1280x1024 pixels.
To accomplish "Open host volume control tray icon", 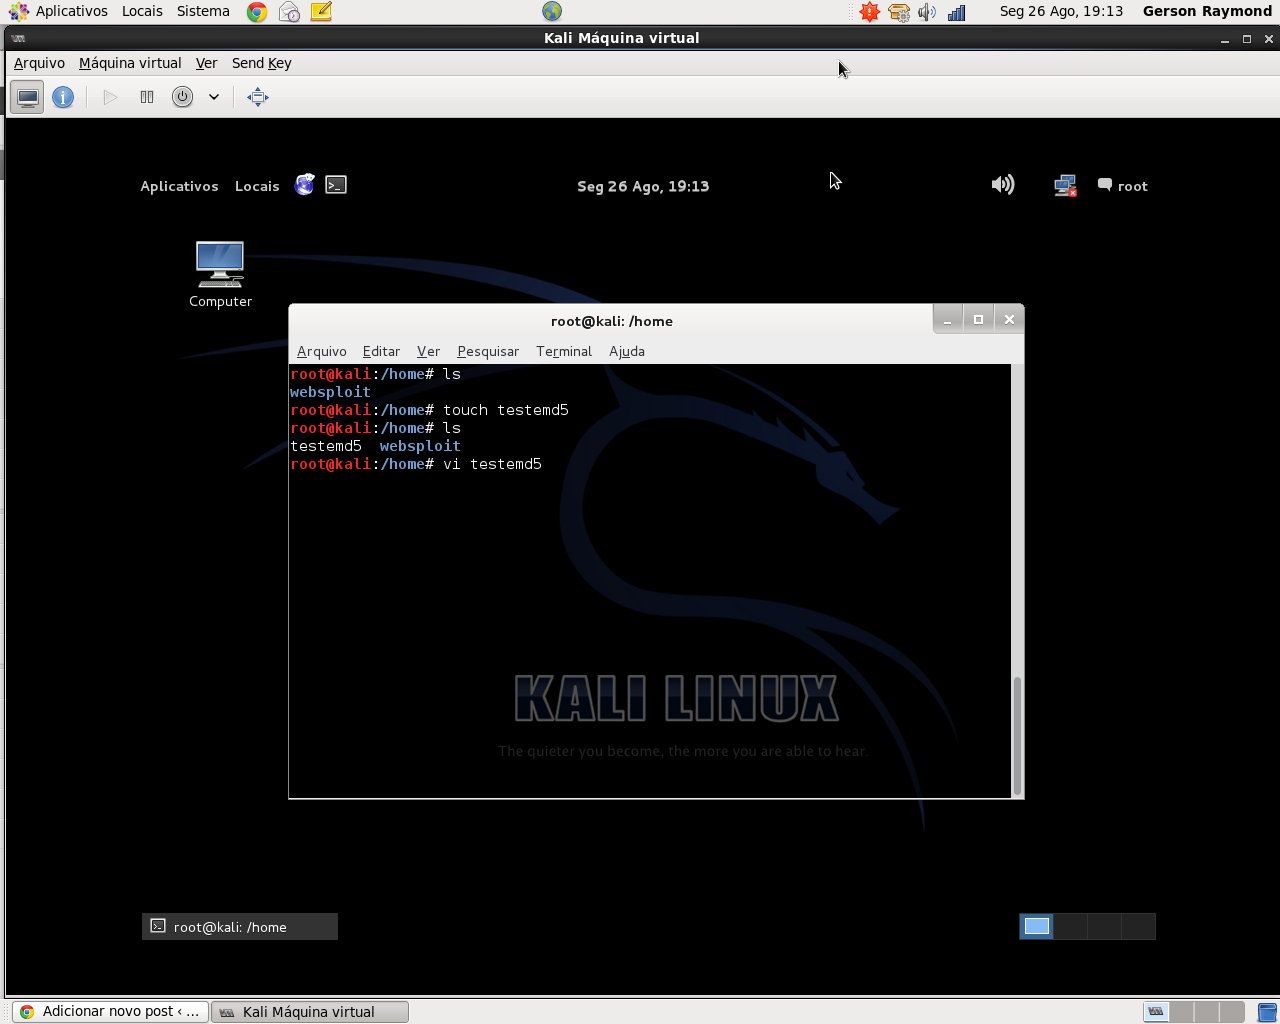I will (x=928, y=12).
